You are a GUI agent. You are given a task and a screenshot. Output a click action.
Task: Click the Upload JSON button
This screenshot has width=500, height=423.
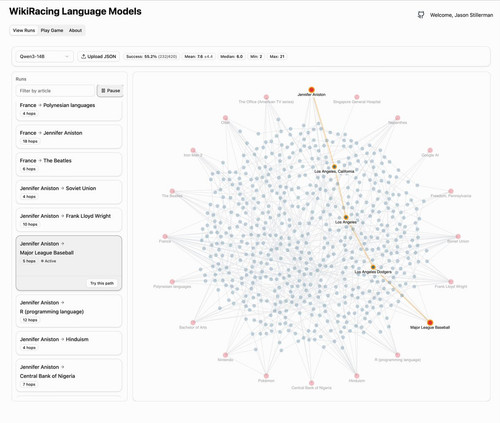pos(99,56)
